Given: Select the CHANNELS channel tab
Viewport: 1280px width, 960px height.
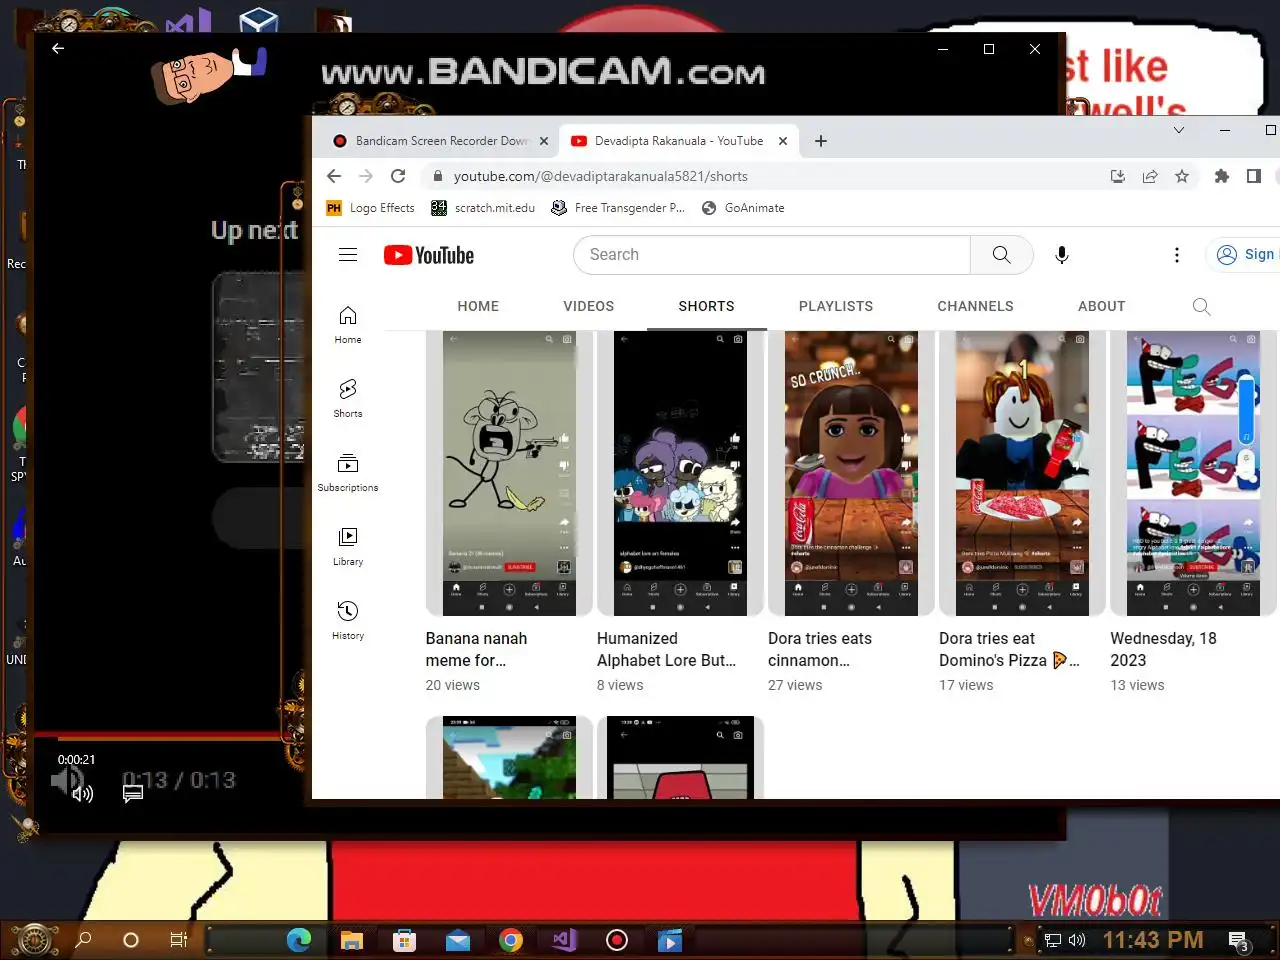Looking at the screenshot, I should tap(975, 306).
